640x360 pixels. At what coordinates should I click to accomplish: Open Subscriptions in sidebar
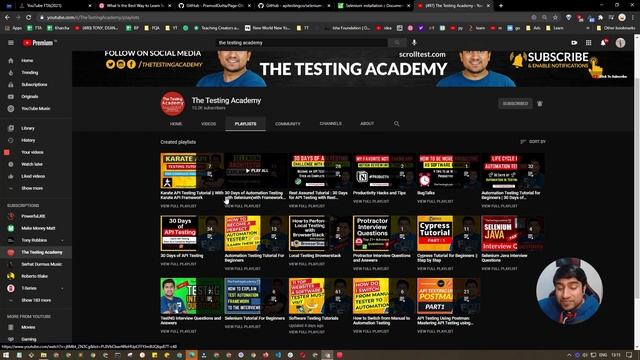click(x=36, y=84)
